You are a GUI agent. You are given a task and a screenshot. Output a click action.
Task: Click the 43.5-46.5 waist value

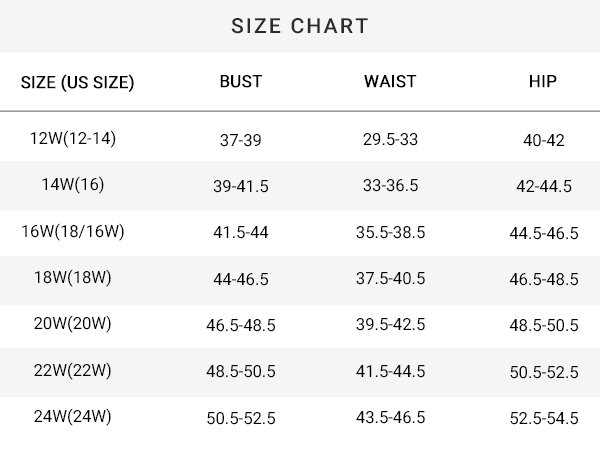pyautogui.click(x=390, y=417)
